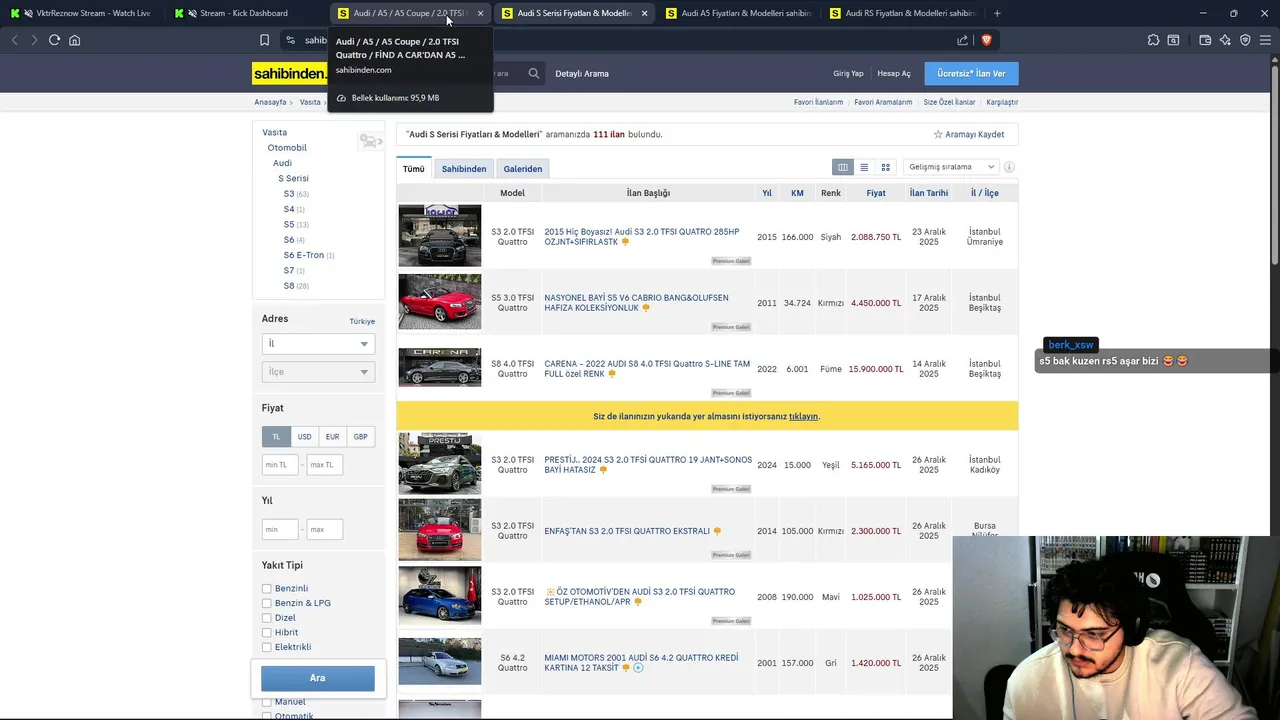Switch to Audi A5 Fiyatları browser tab
Viewport: 1280px width, 720px height.
click(738, 13)
